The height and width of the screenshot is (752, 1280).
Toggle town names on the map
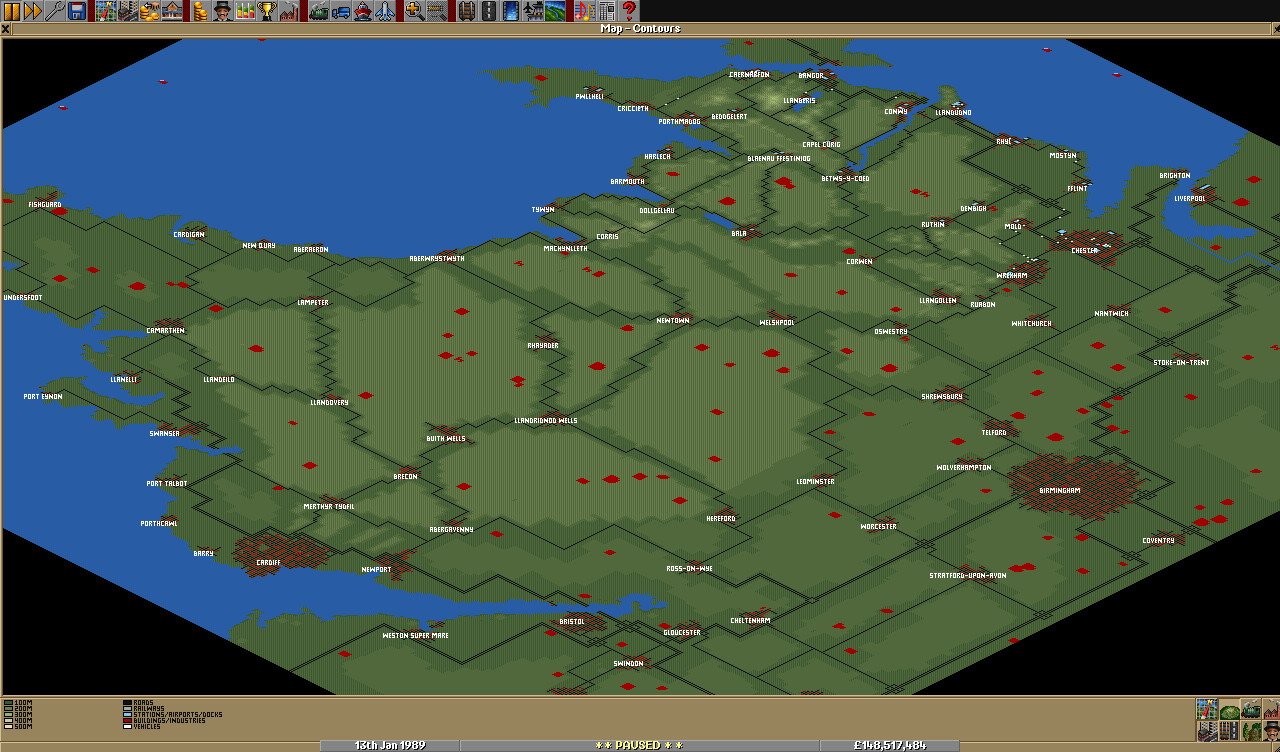1207,731
